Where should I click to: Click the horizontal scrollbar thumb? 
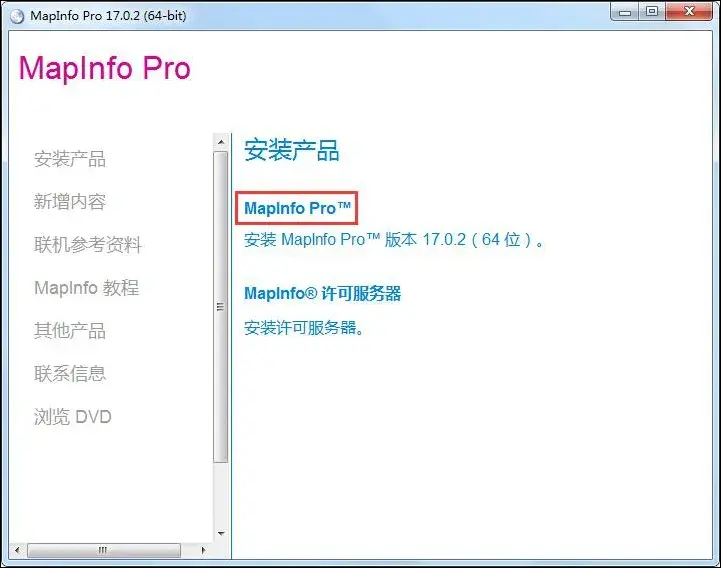103,550
